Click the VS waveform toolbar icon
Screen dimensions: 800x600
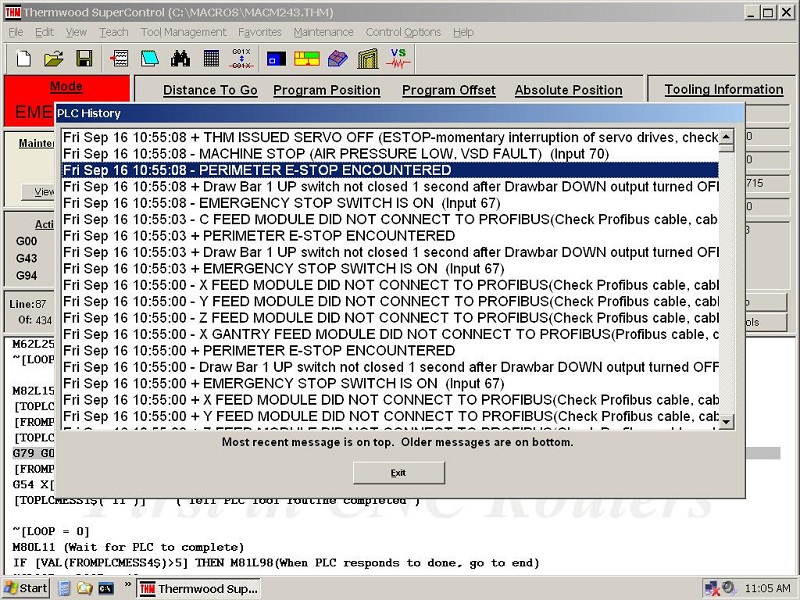click(399, 58)
